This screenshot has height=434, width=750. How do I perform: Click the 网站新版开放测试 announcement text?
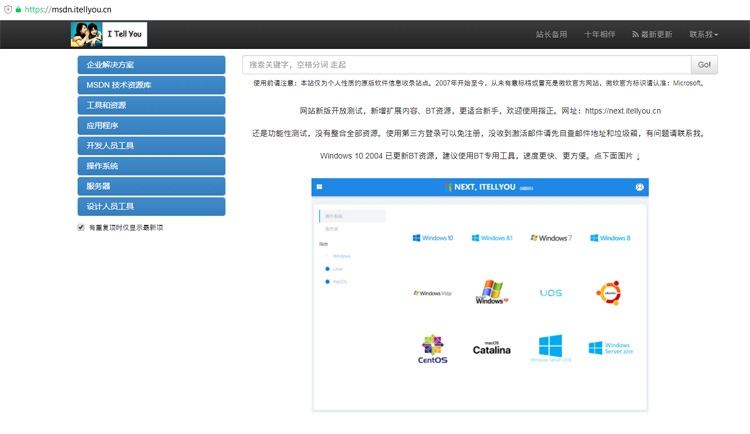[480, 111]
